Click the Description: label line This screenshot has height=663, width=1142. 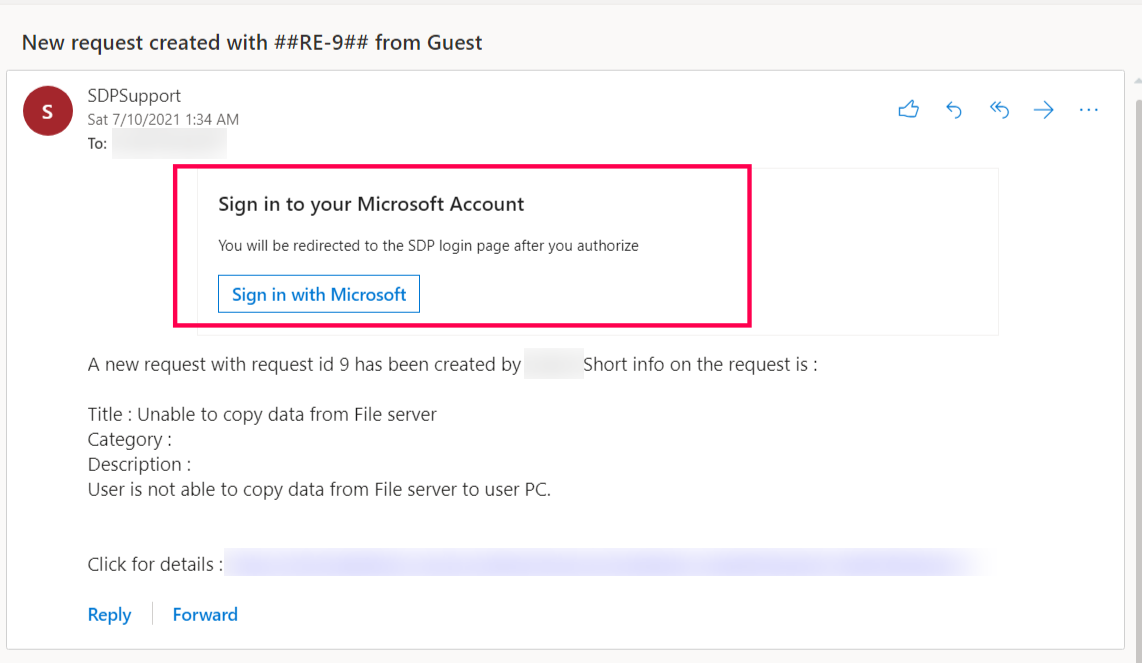coord(139,464)
